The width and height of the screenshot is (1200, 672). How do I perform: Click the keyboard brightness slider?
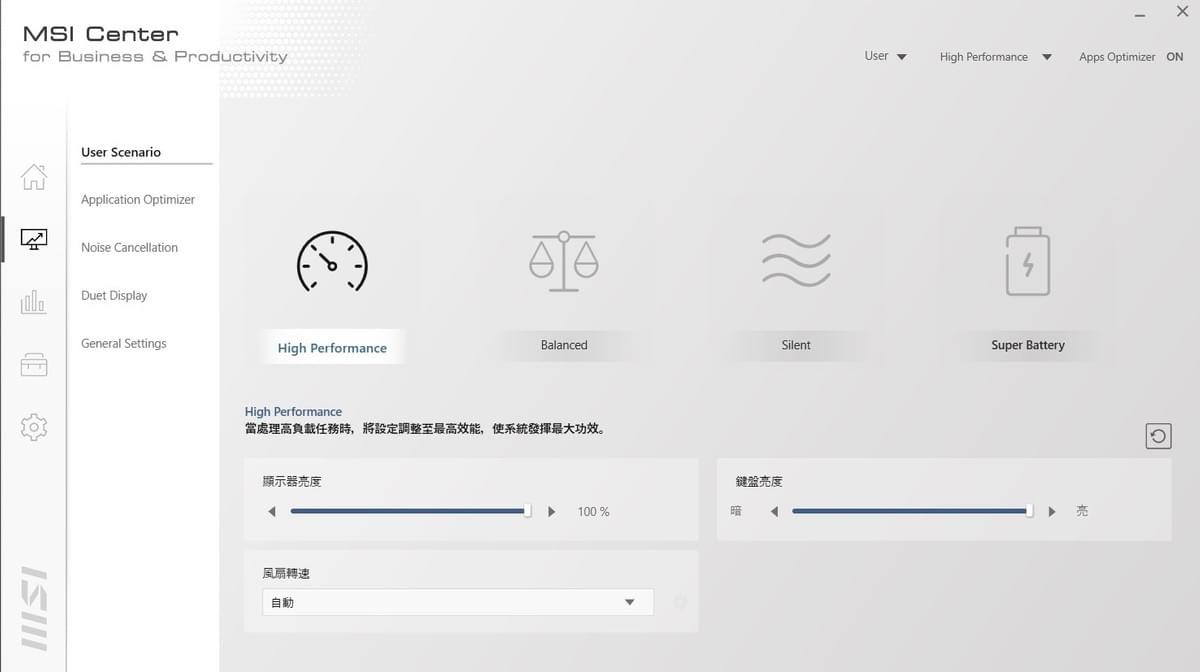[912, 511]
